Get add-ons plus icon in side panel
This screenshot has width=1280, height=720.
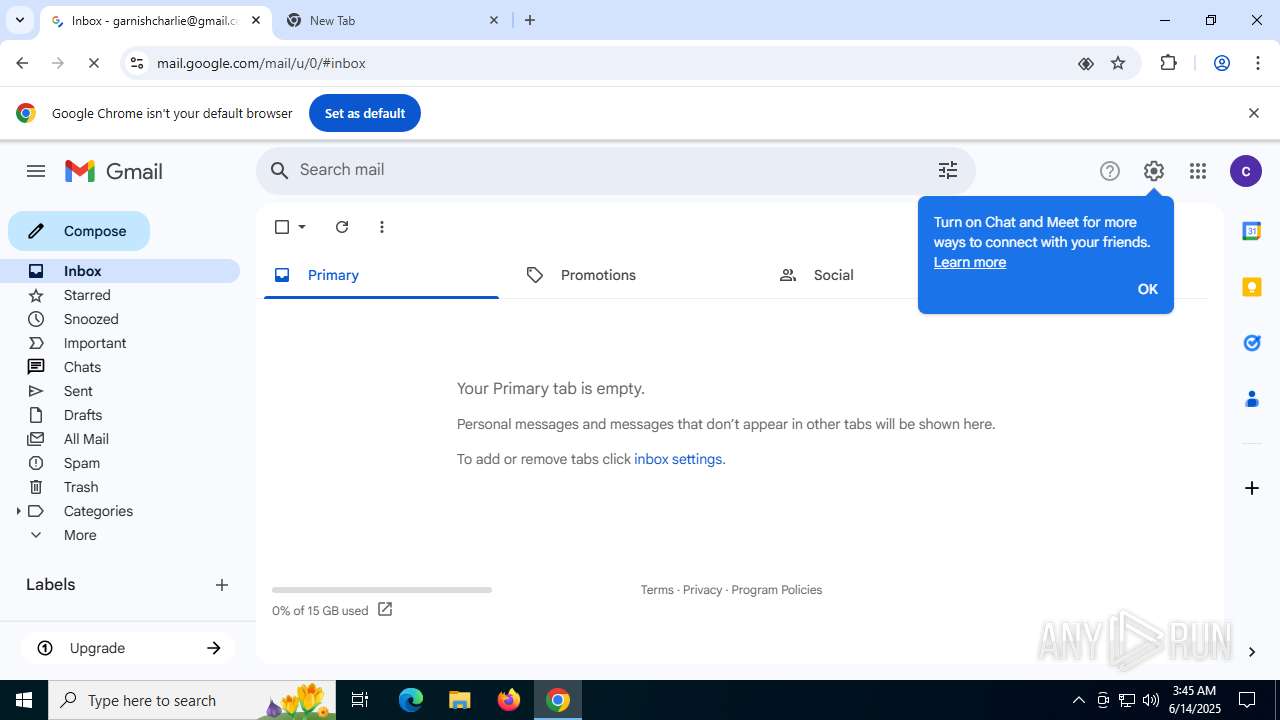click(x=1251, y=488)
